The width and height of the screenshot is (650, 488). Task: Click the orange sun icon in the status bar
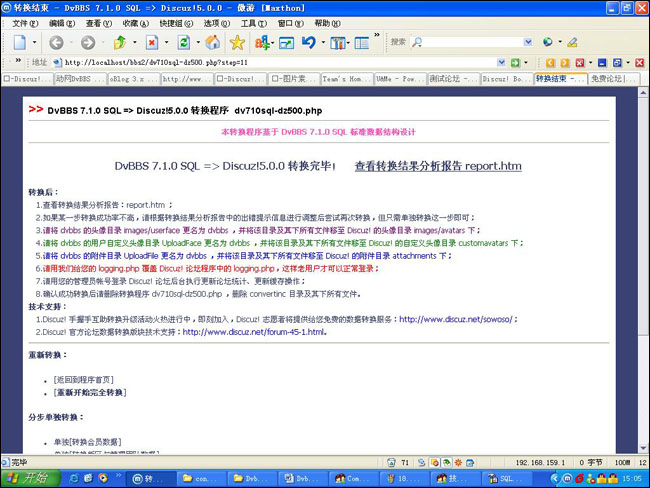pyautogui.click(x=458, y=462)
